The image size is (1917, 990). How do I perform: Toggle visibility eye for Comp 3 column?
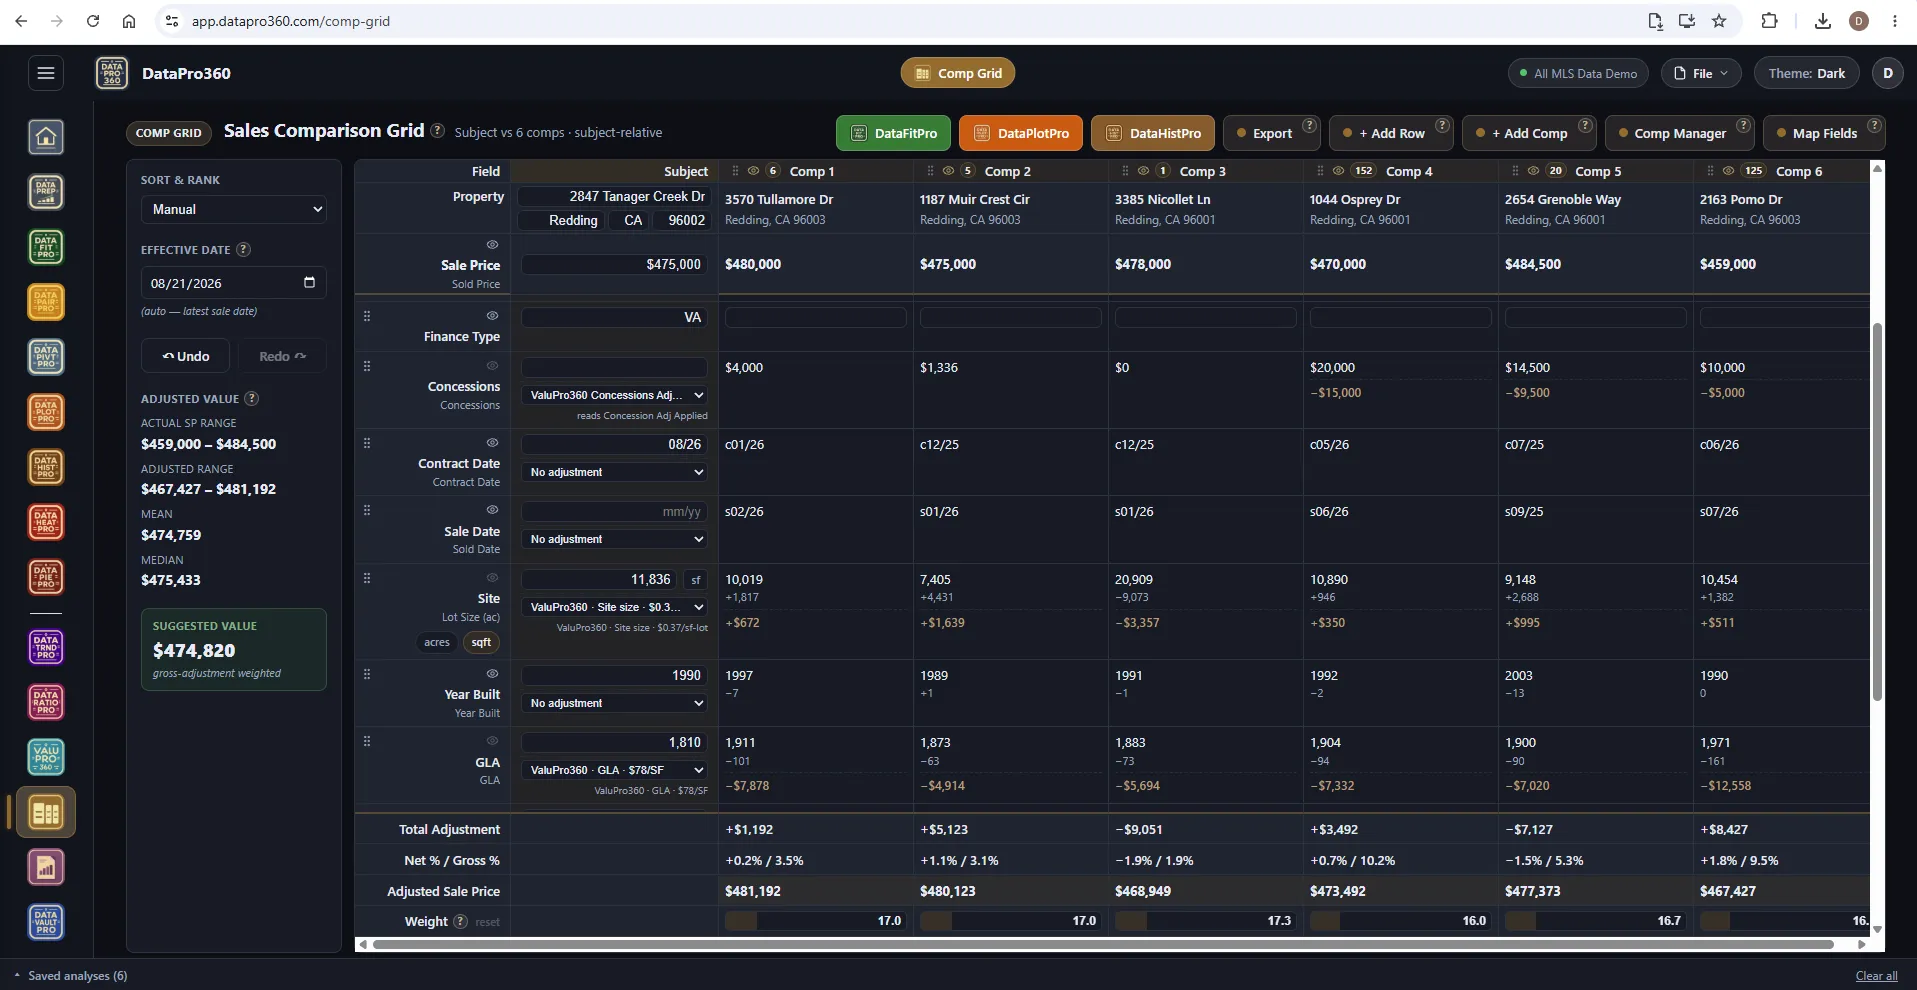(1143, 171)
